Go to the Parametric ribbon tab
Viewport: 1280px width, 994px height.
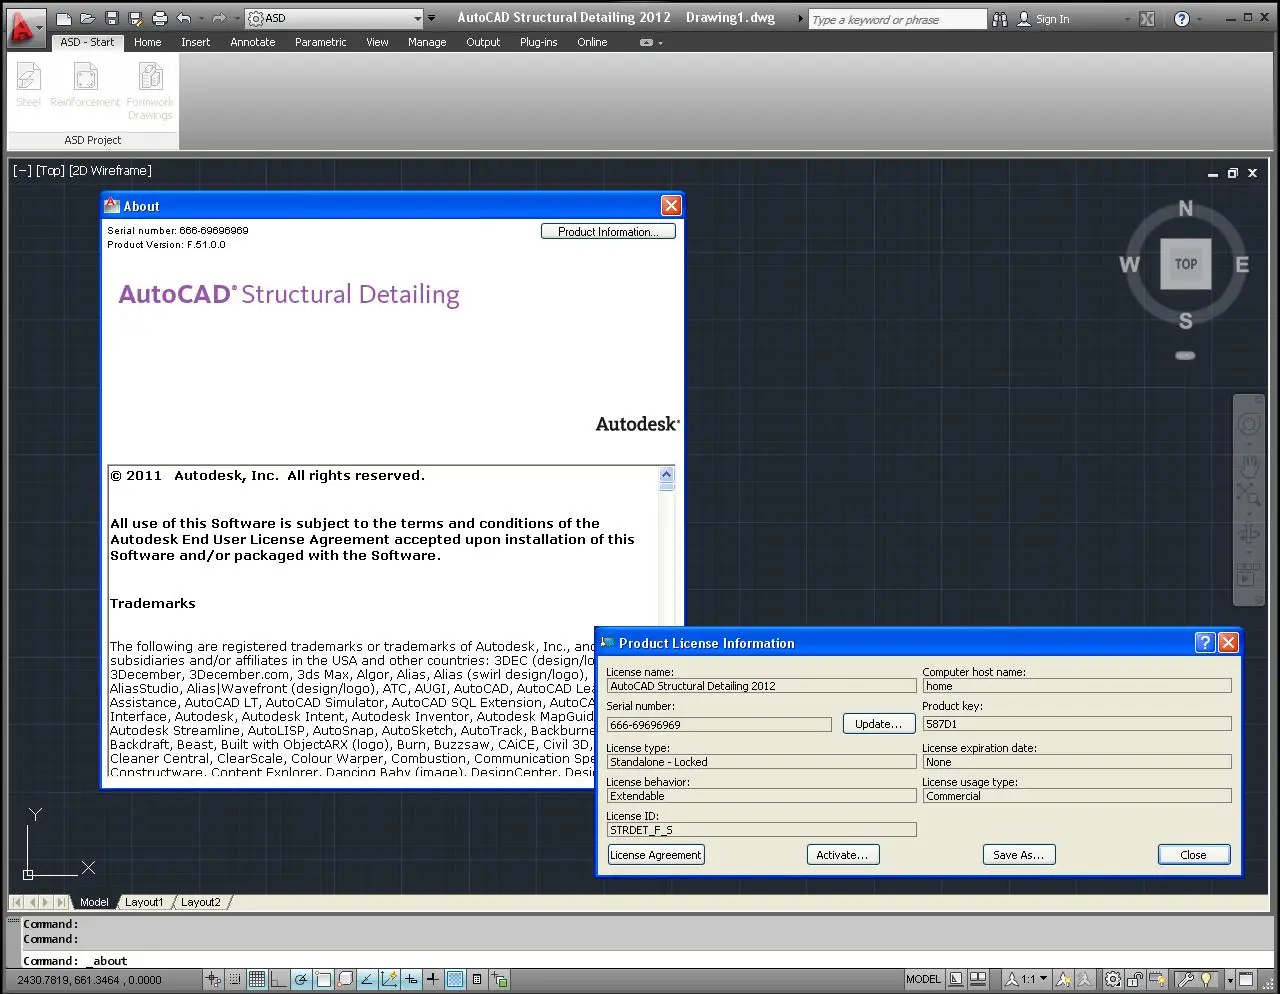click(x=321, y=42)
